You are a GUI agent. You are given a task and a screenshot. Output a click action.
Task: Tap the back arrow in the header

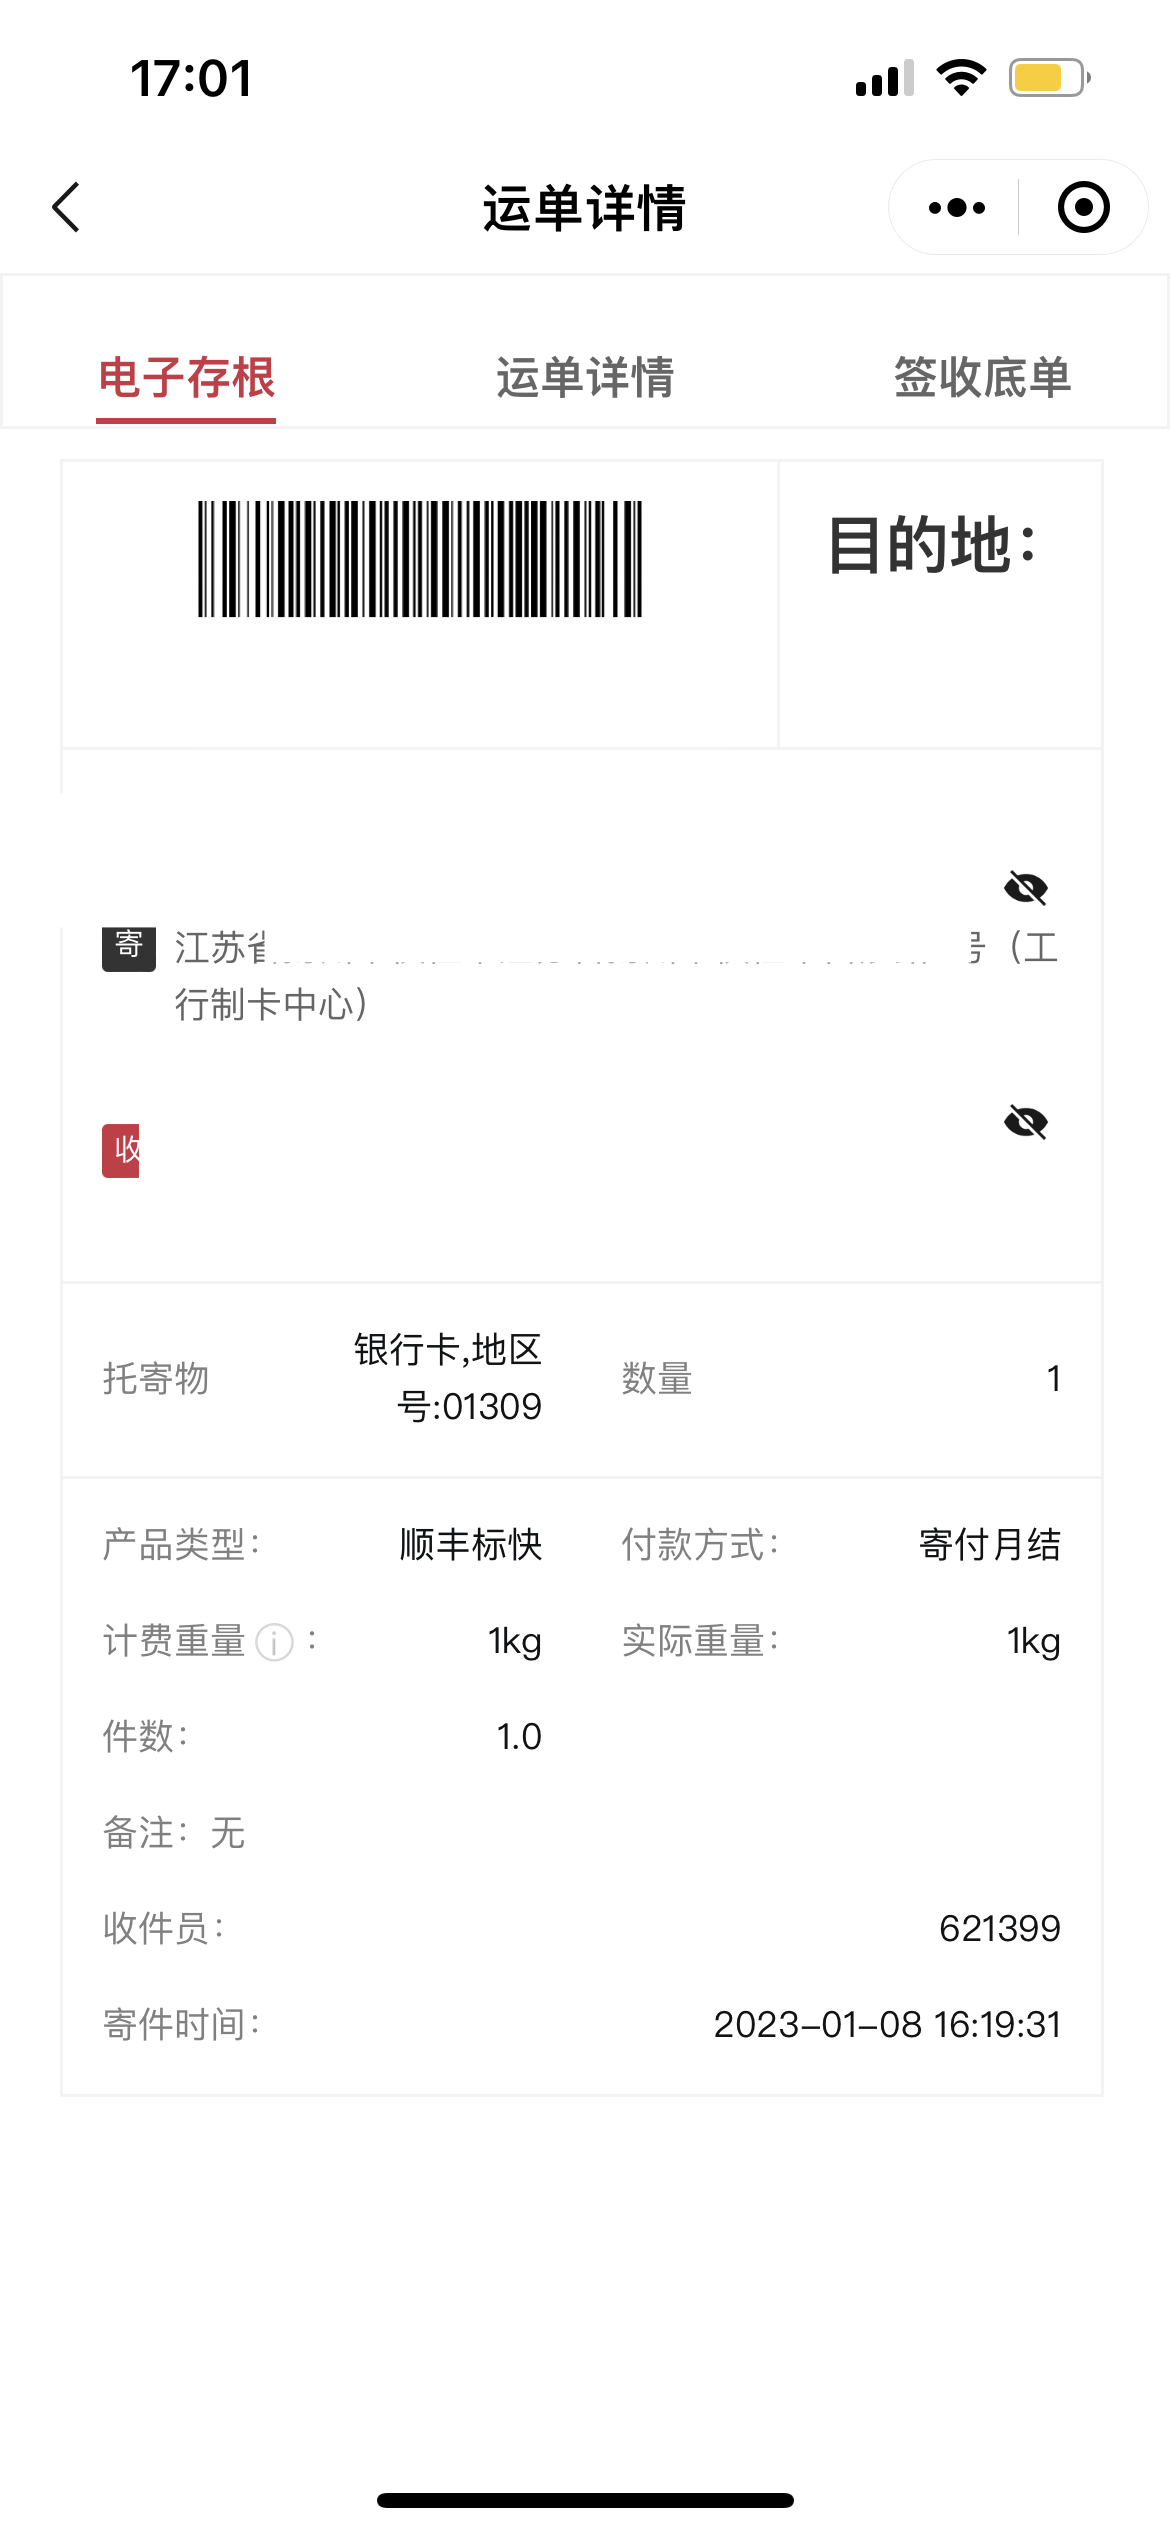click(x=66, y=207)
